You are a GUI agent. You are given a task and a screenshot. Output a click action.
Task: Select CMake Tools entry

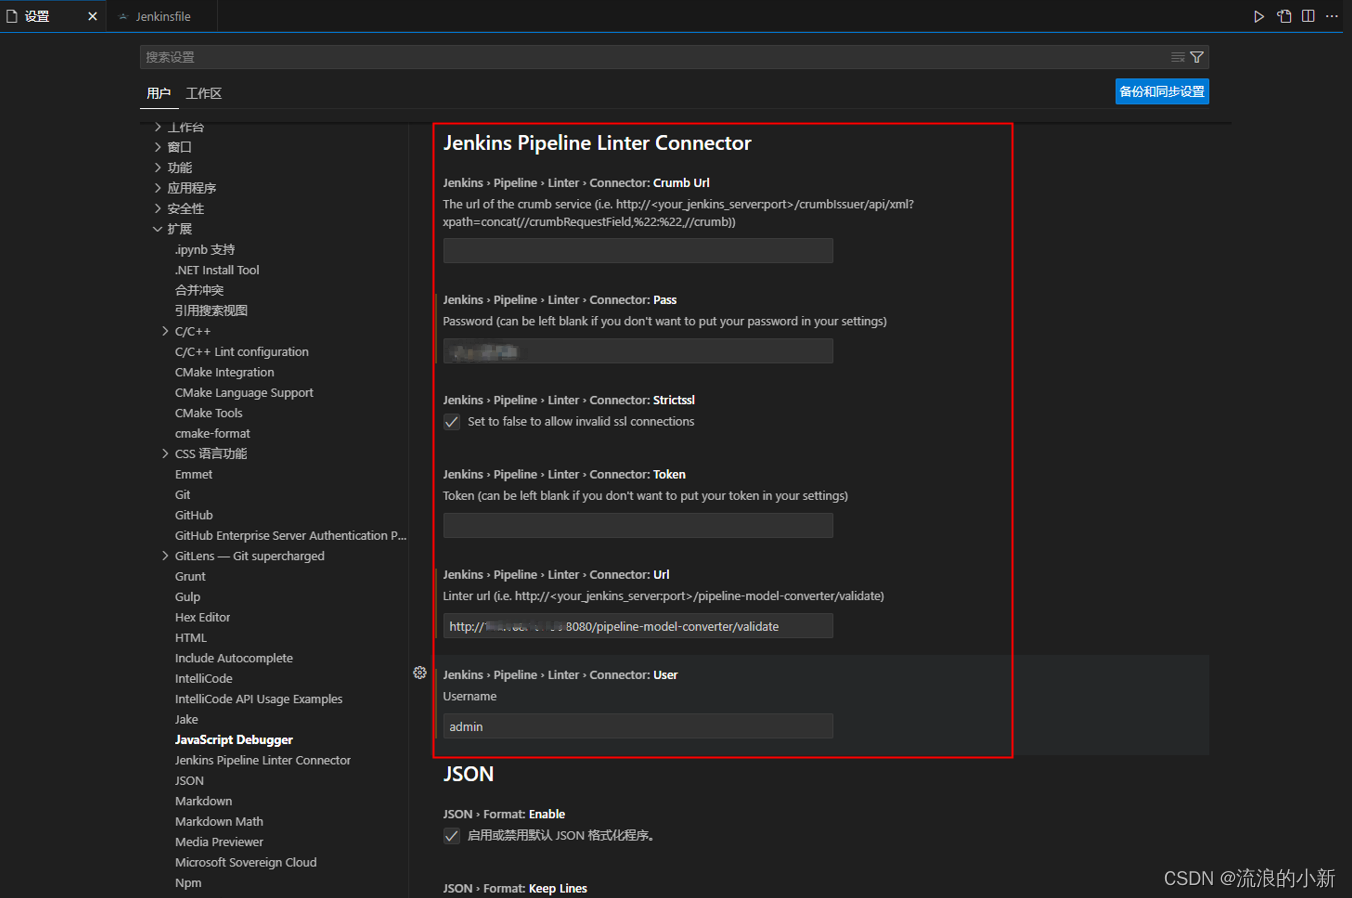point(209,413)
